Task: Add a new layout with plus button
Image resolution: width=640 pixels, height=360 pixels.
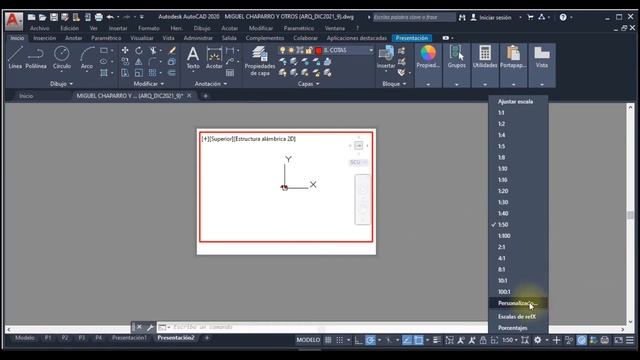Action: coord(207,338)
